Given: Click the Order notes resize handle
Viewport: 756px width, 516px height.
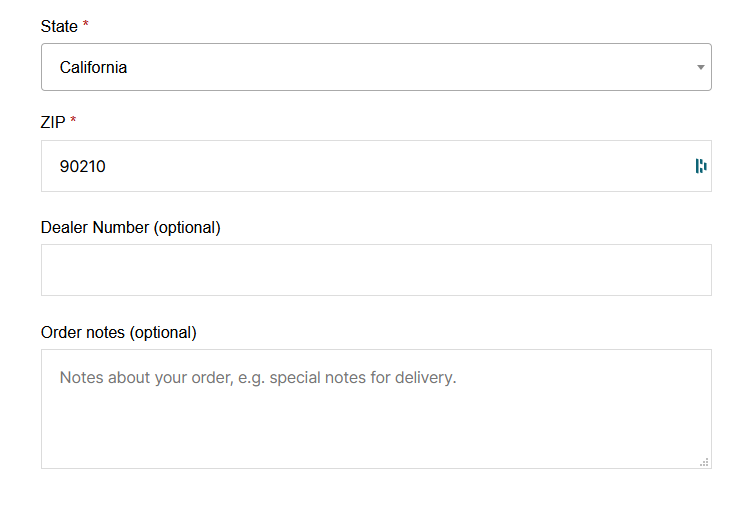Looking at the screenshot, I should click(704, 461).
